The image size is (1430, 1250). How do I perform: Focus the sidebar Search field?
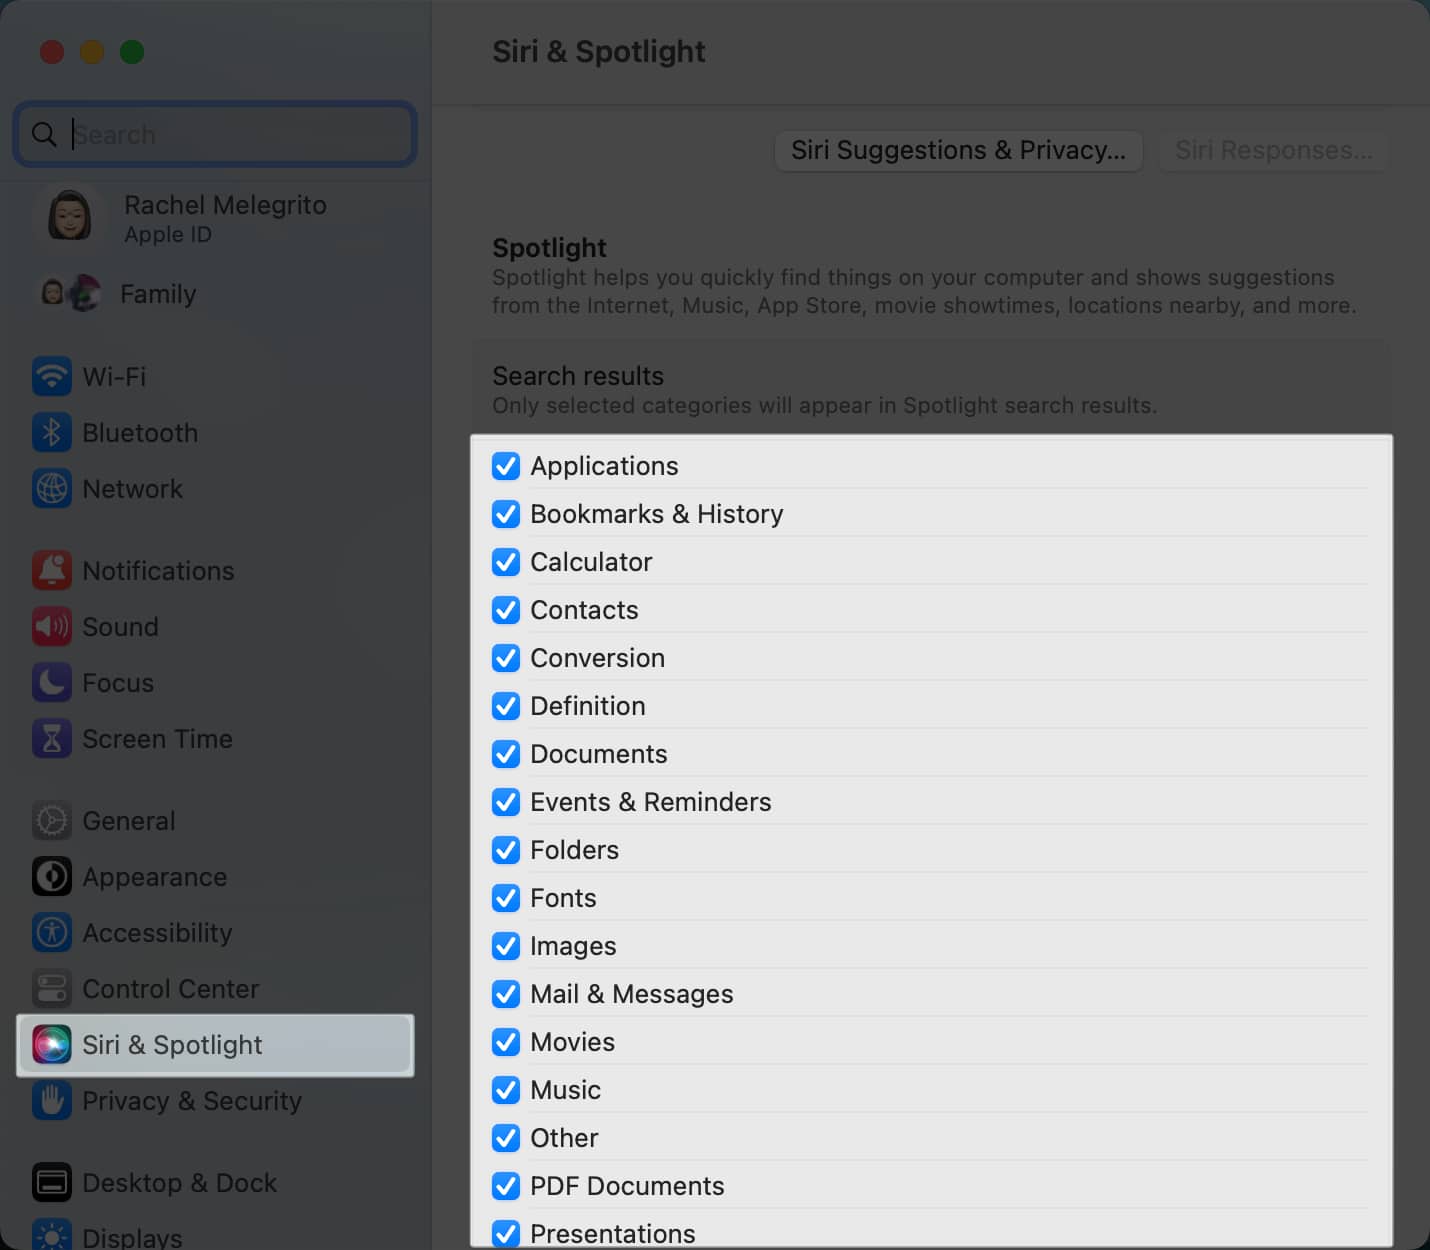(x=215, y=134)
